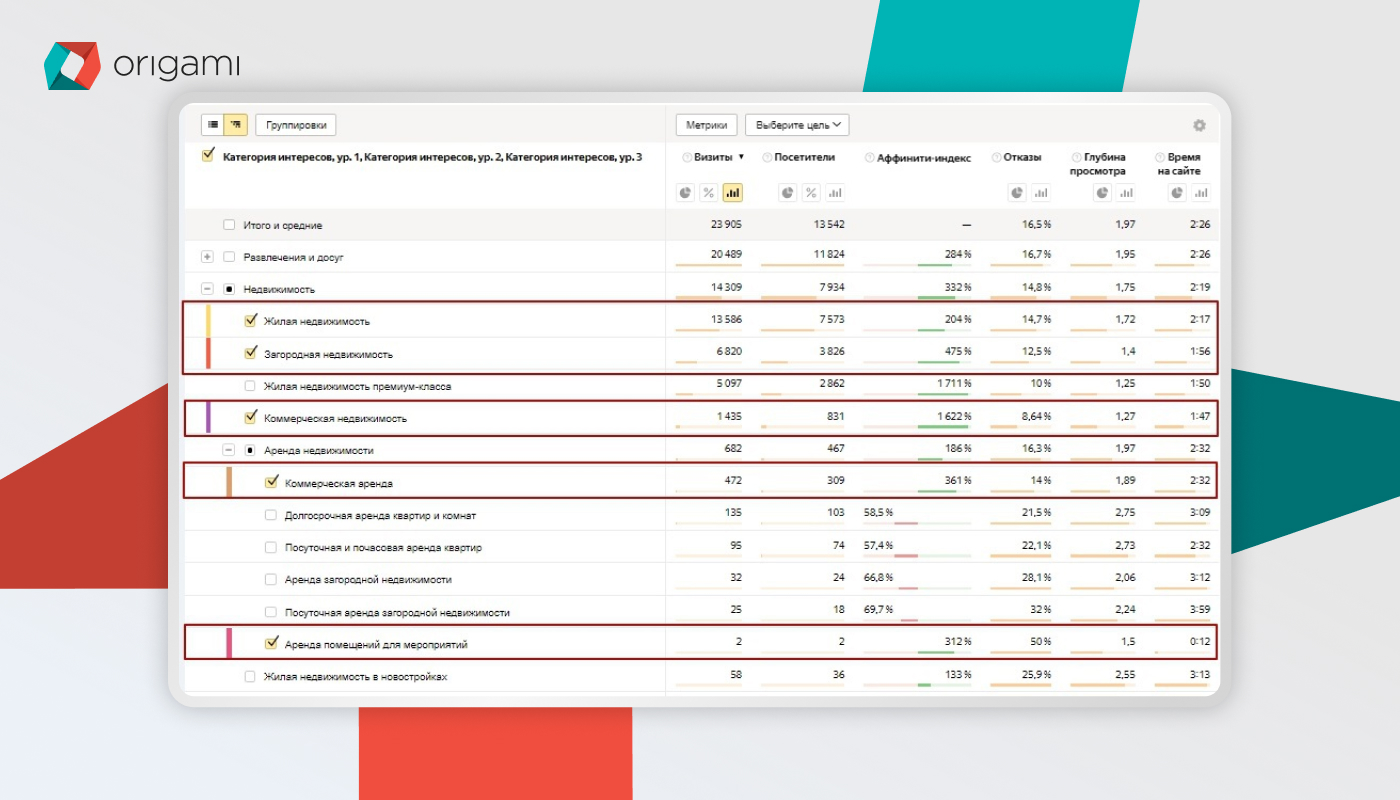Switch to flat list view icon

click(213, 125)
